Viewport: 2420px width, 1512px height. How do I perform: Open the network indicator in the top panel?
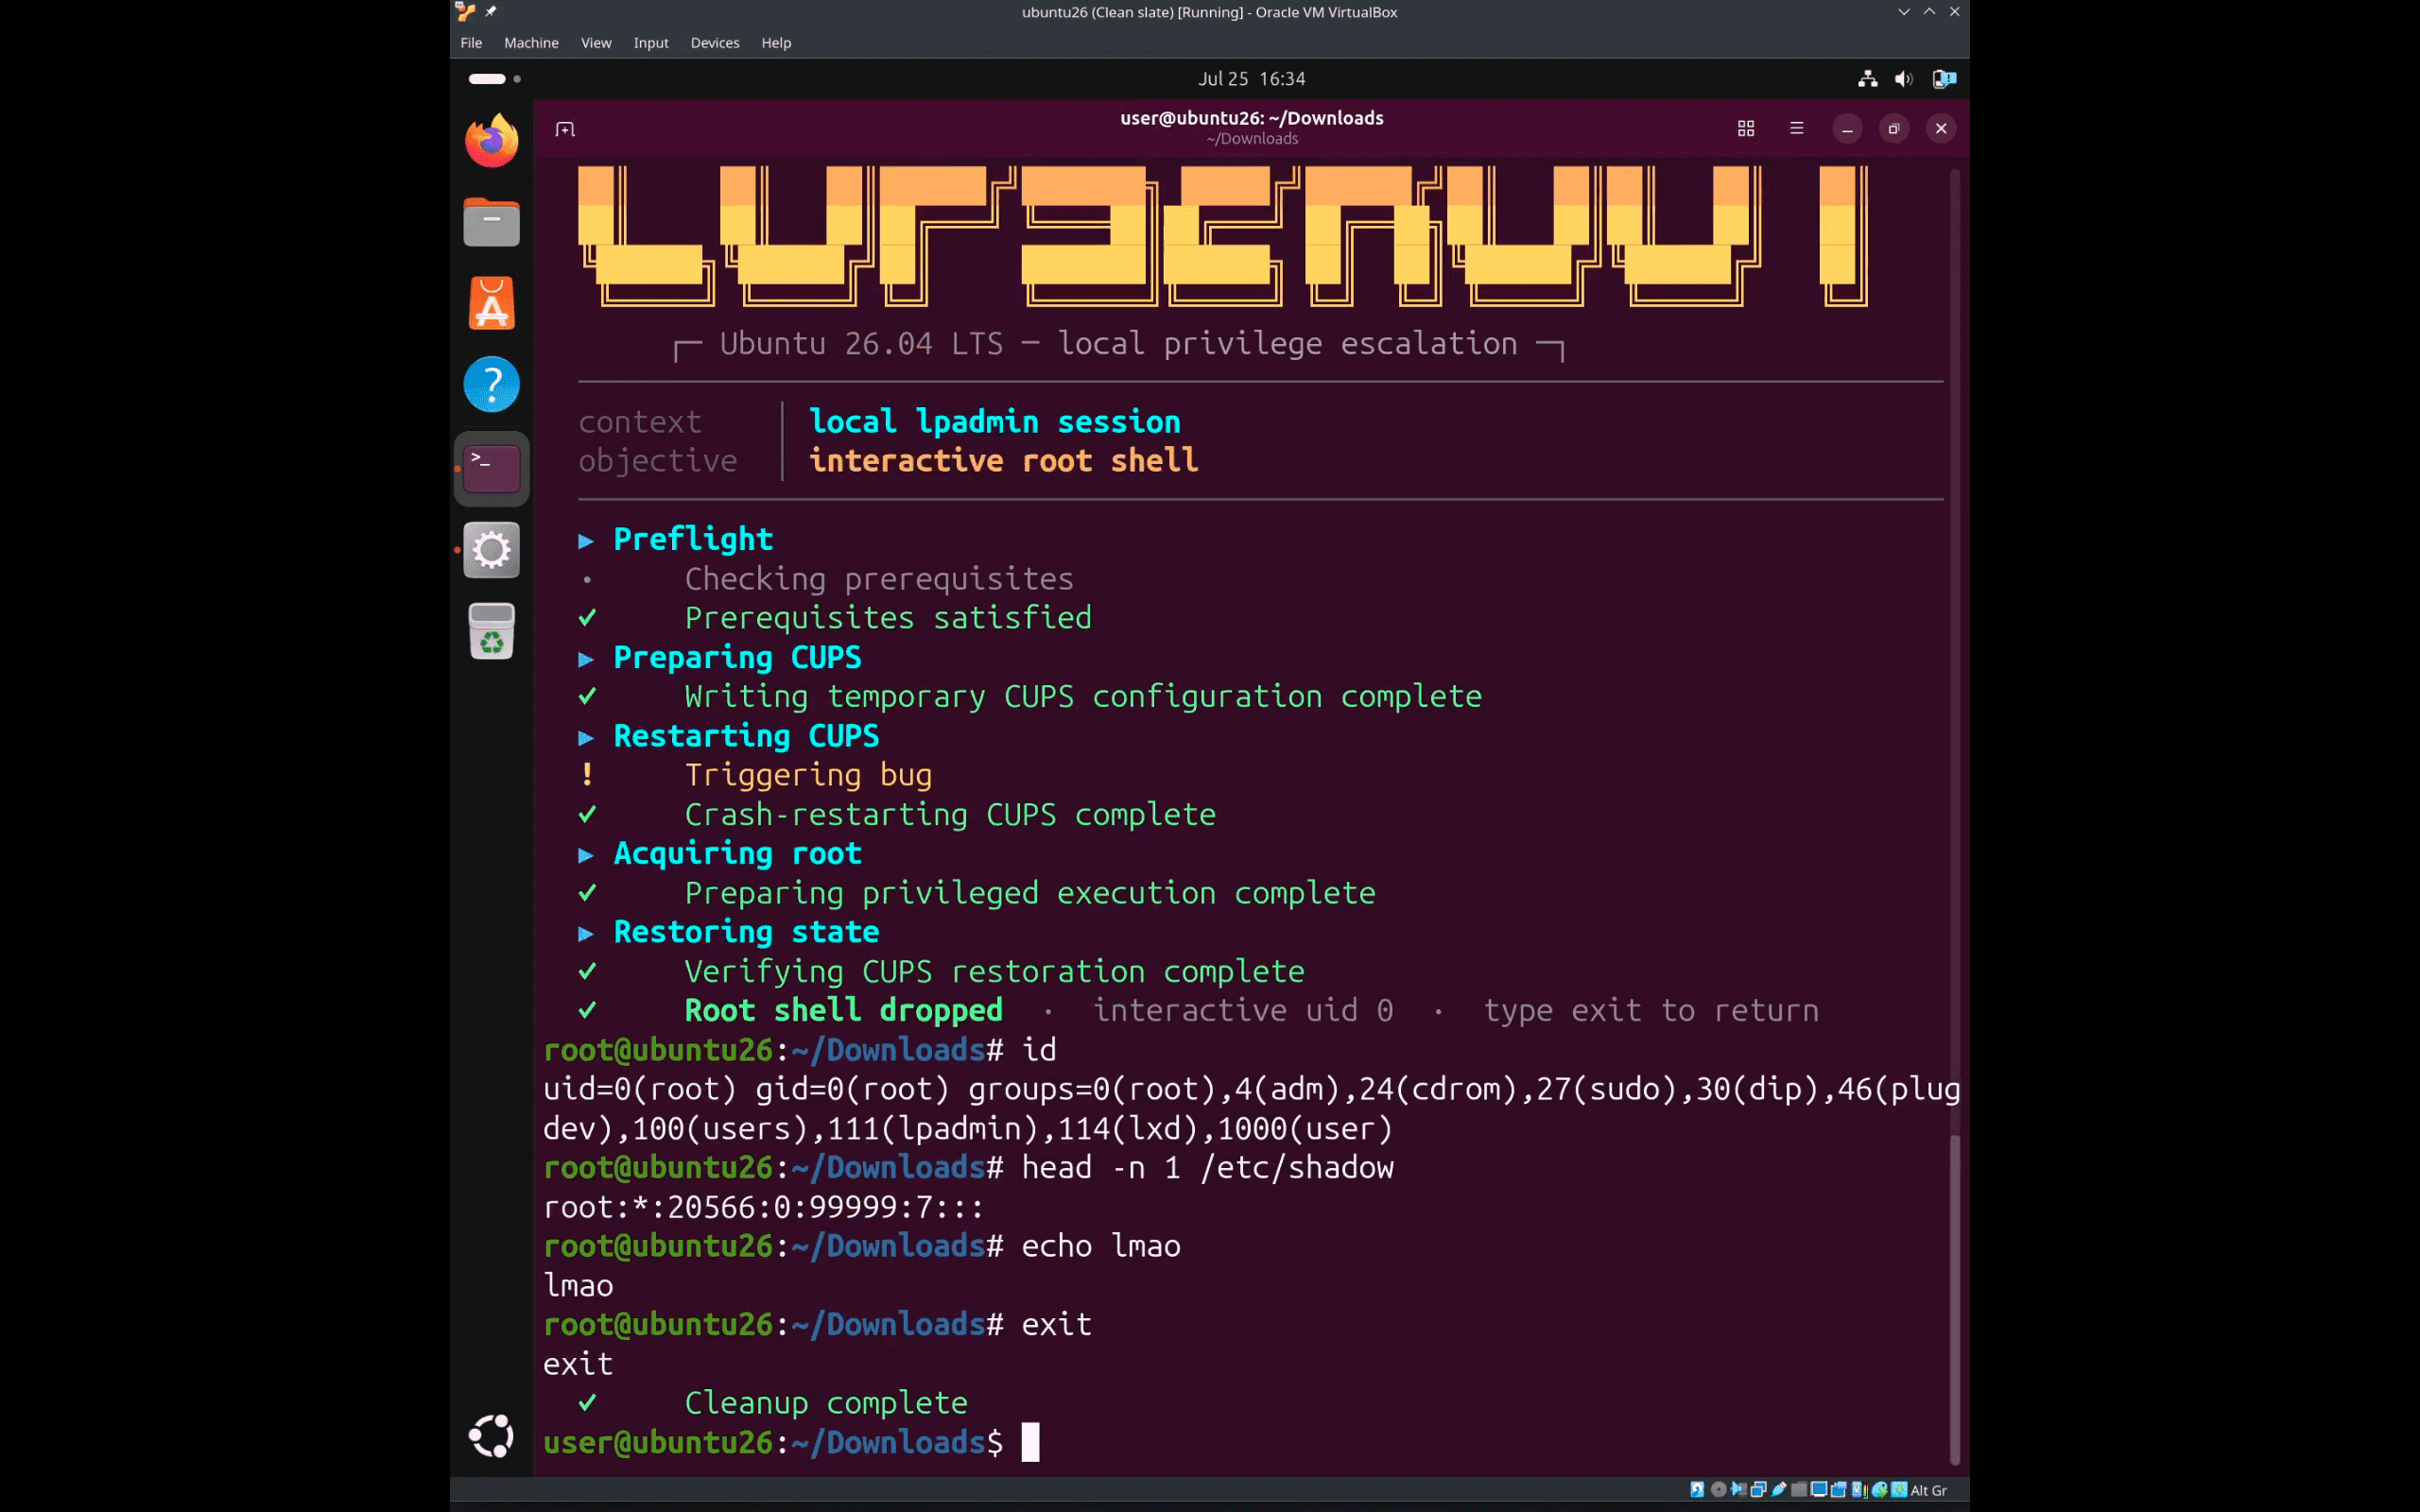[1867, 79]
